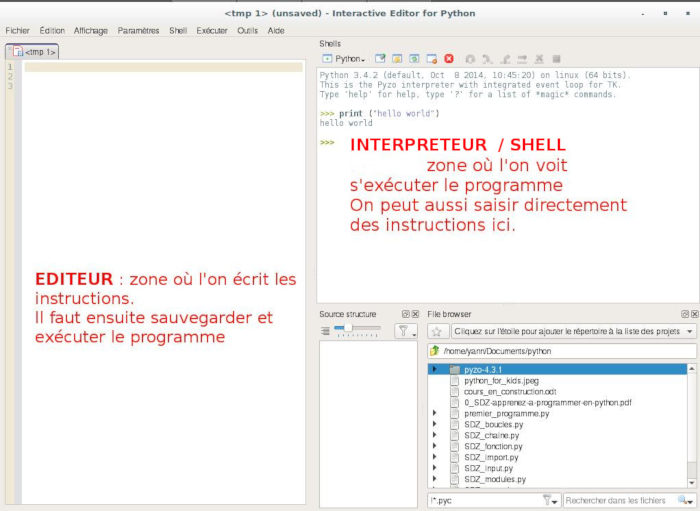The image size is (700, 511).
Task: Click the <tmp 1> tab file icon
Action: (x=18, y=52)
